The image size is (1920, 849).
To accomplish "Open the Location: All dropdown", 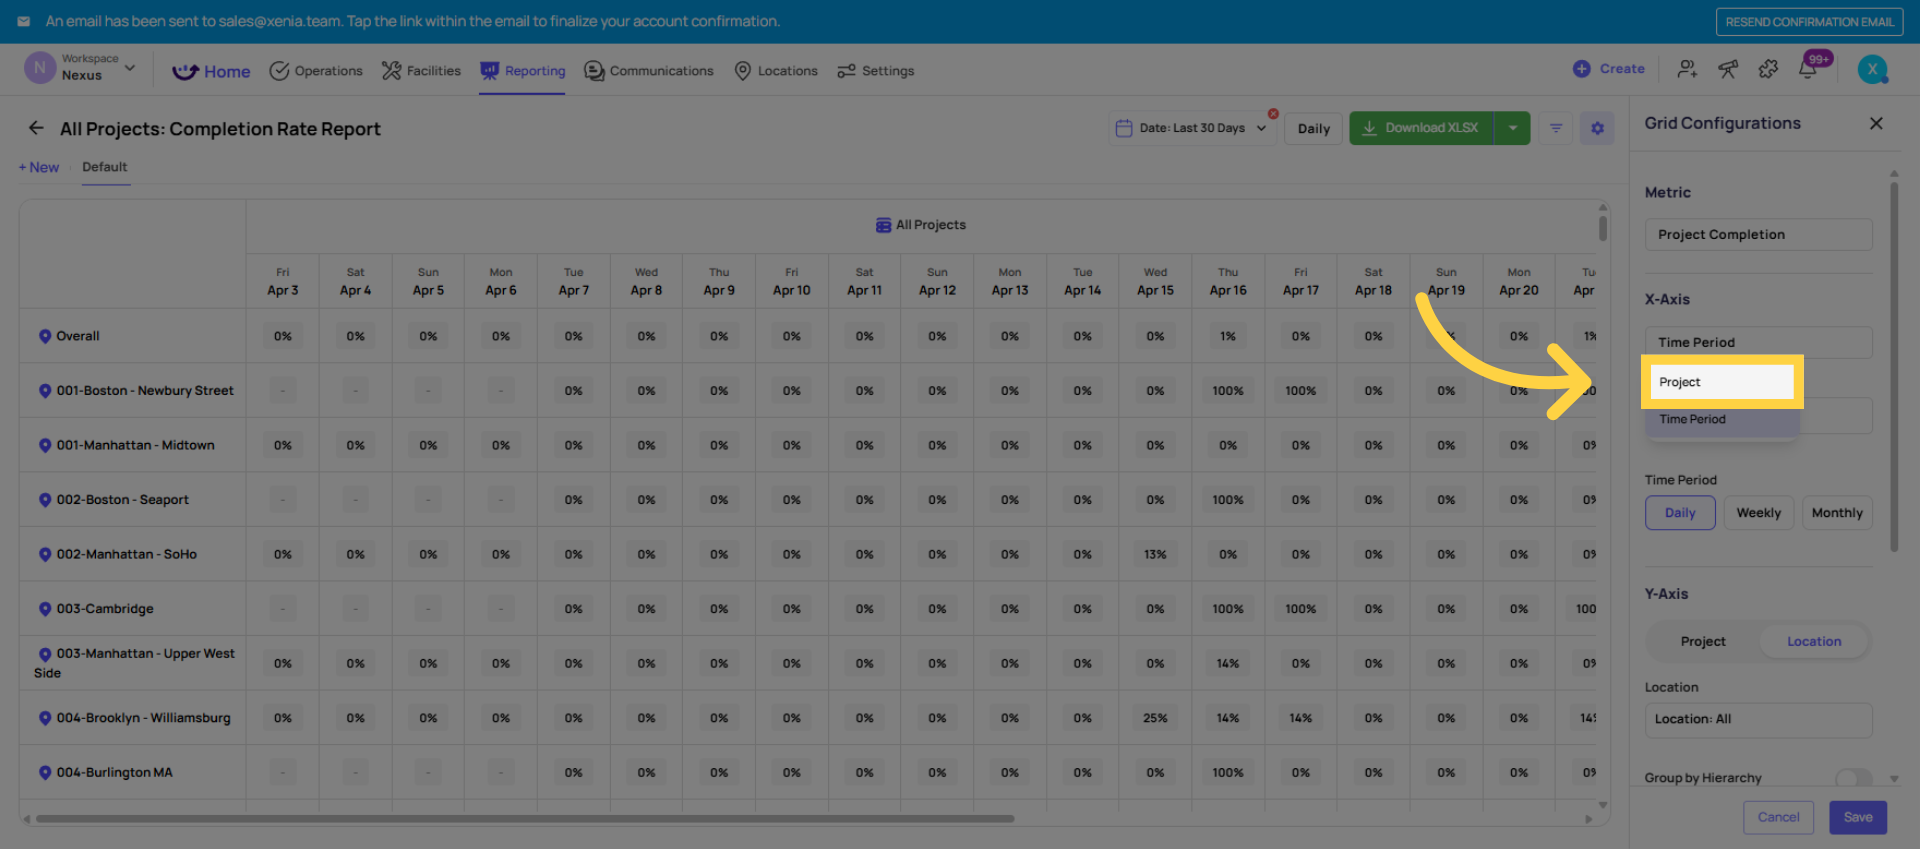I will (1758, 720).
